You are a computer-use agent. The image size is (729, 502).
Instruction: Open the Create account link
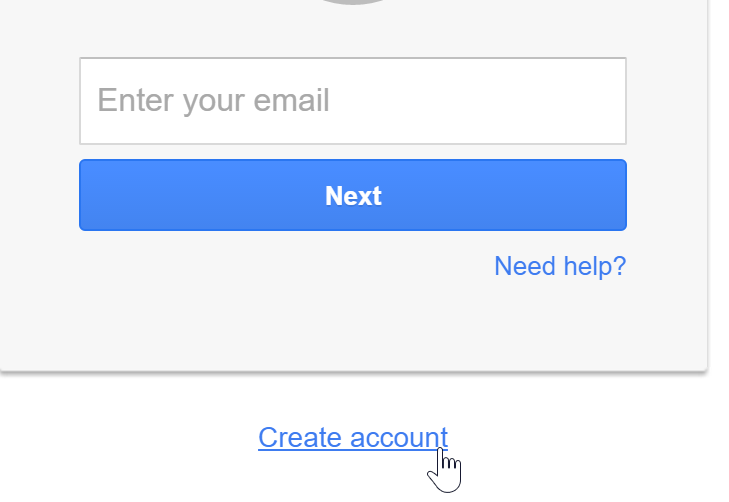tap(353, 437)
